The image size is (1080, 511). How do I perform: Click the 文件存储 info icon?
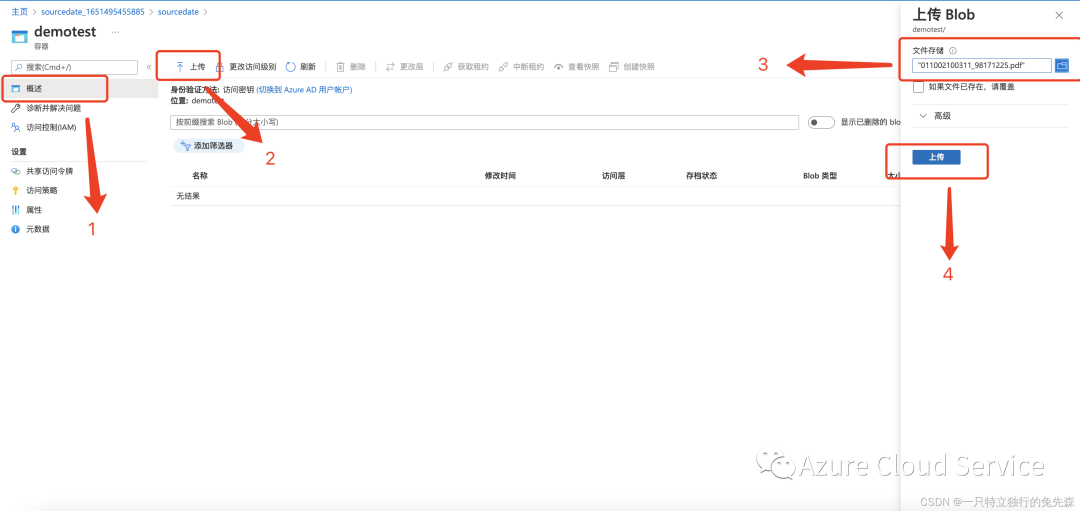[953, 51]
